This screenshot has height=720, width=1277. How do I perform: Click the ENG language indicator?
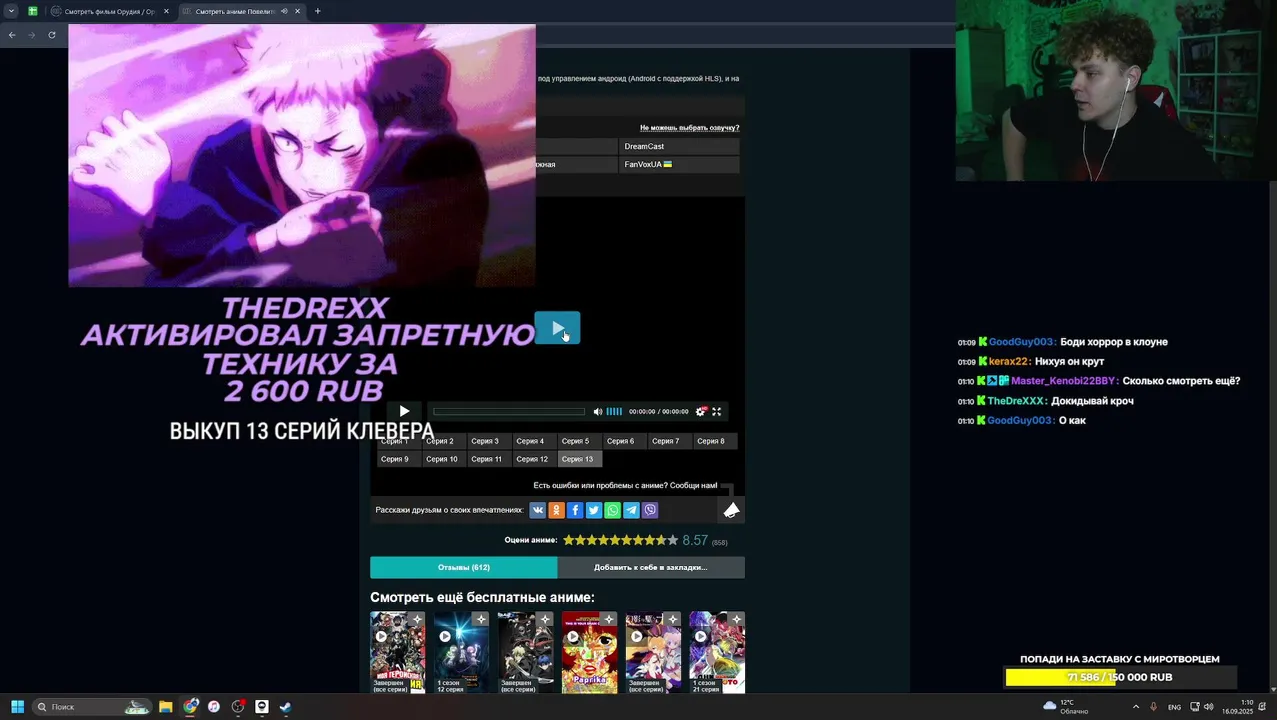pos(1174,707)
